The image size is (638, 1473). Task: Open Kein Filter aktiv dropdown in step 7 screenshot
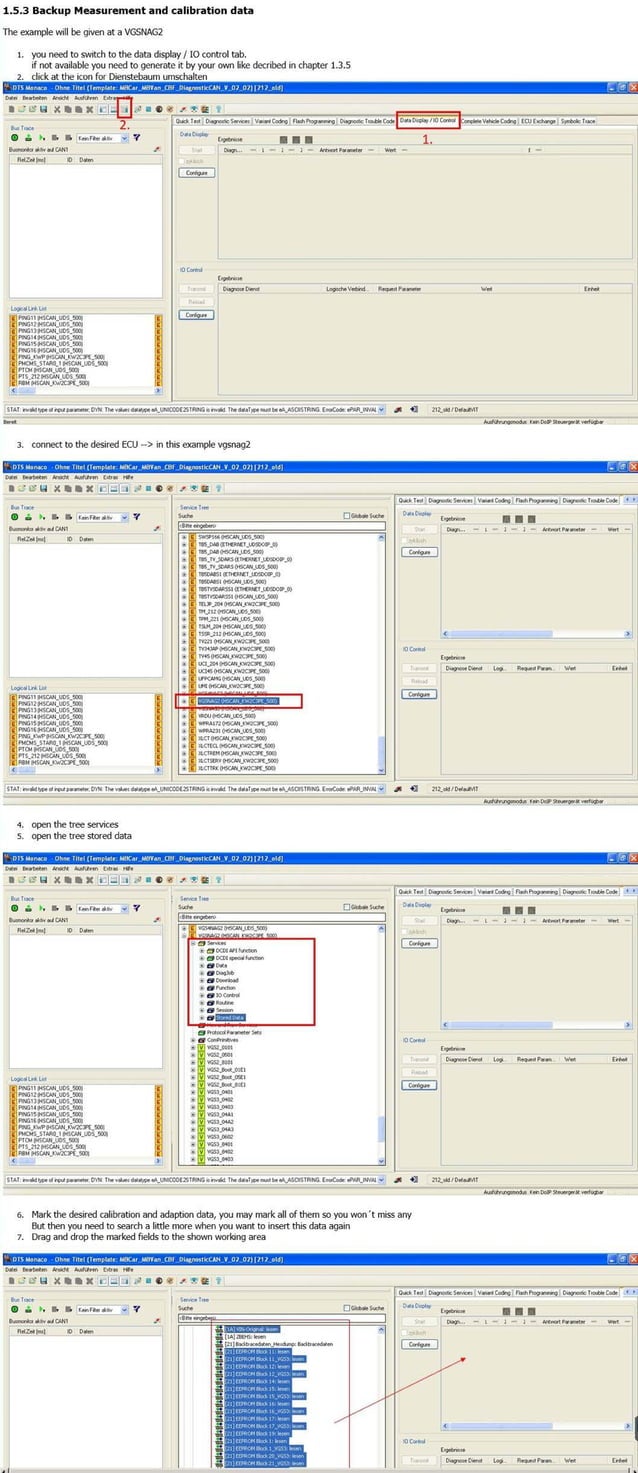tap(124, 1309)
